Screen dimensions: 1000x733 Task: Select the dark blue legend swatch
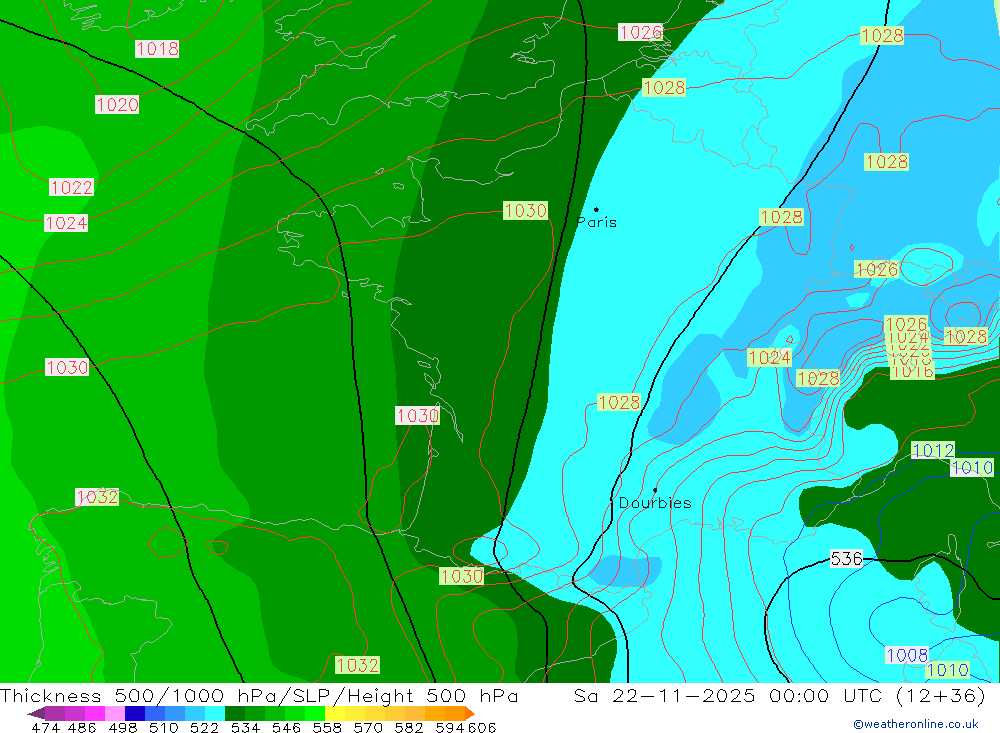[x=135, y=713]
